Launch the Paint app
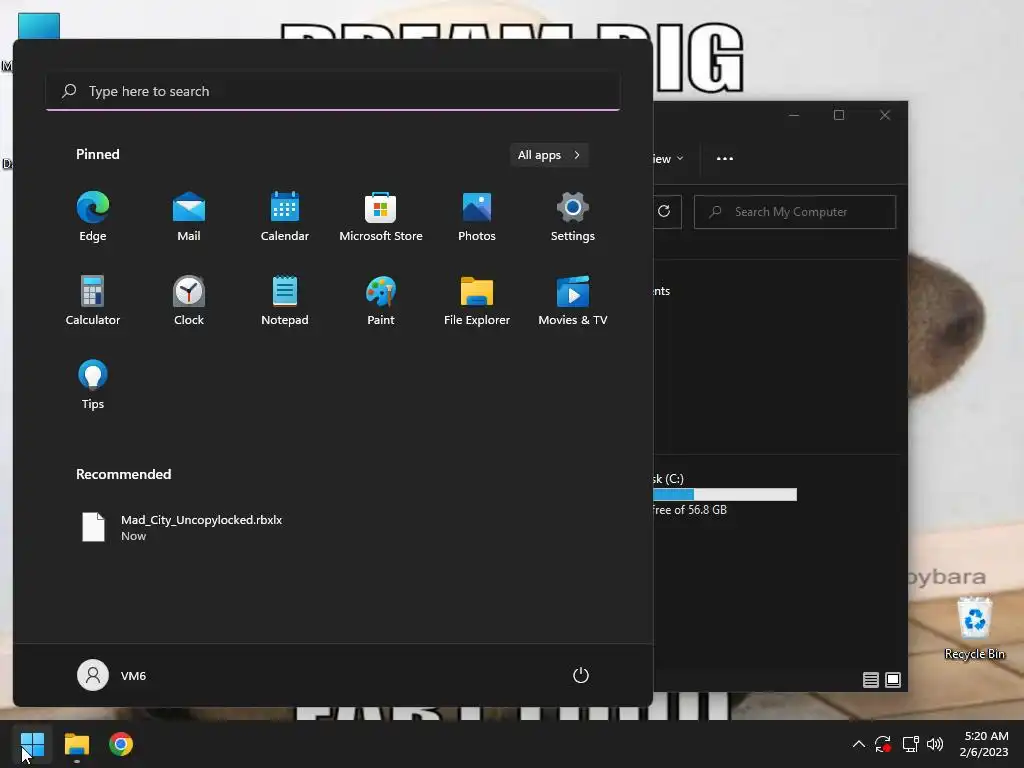This screenshot has height=768, width=1024. tap(381, 301)
